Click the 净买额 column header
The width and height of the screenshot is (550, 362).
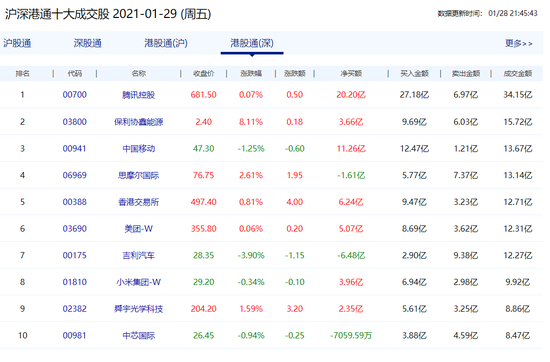pos(351,73)
